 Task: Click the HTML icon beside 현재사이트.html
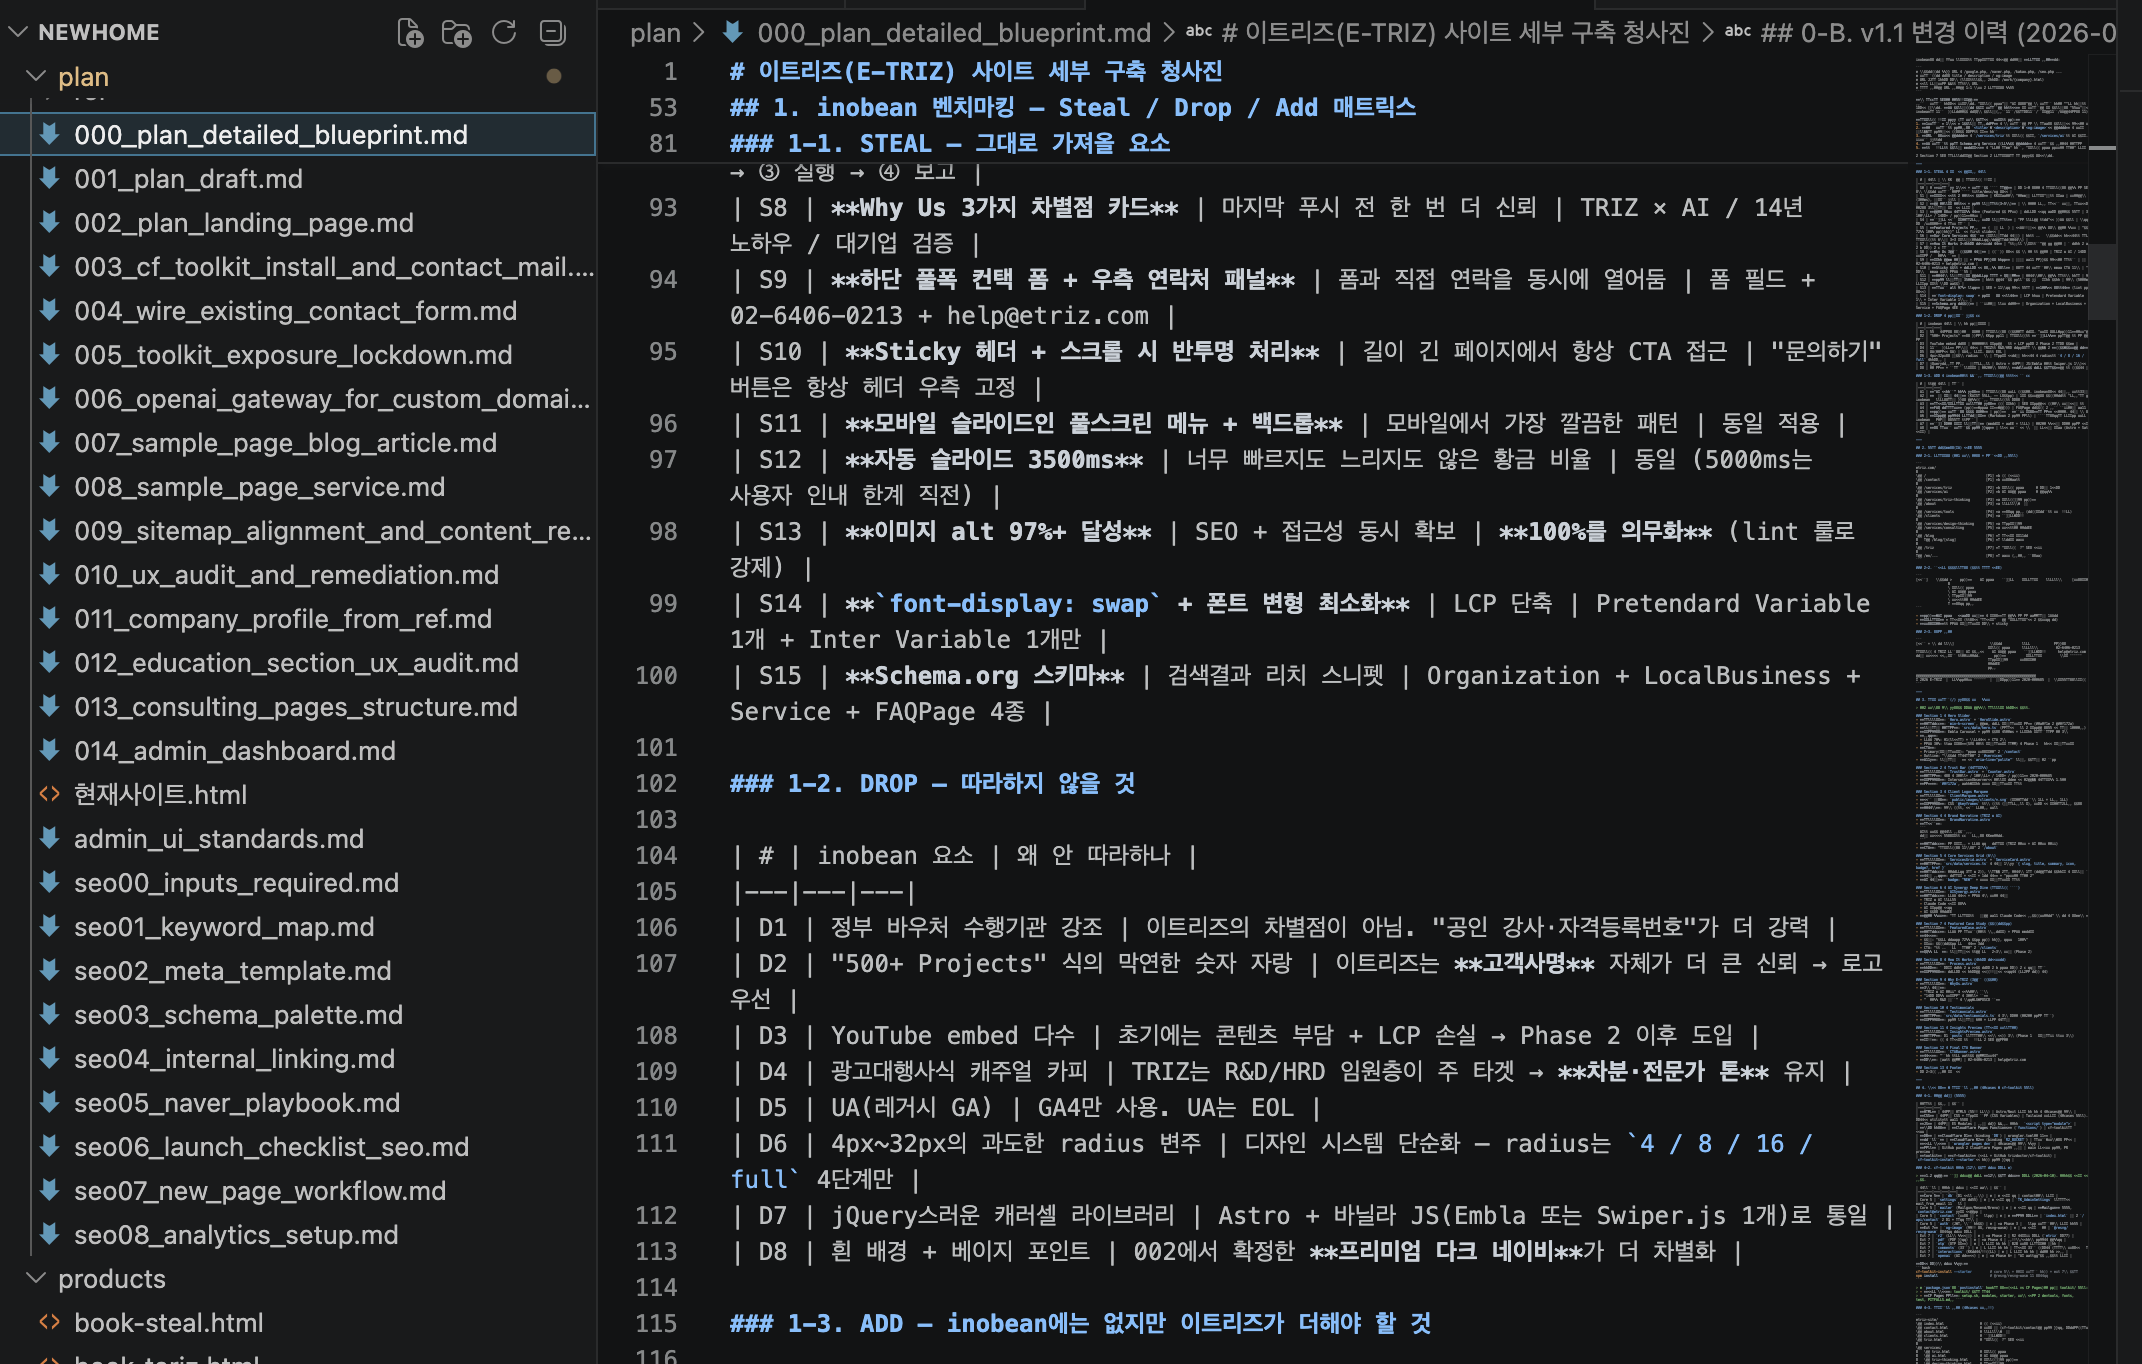(49, 794)
